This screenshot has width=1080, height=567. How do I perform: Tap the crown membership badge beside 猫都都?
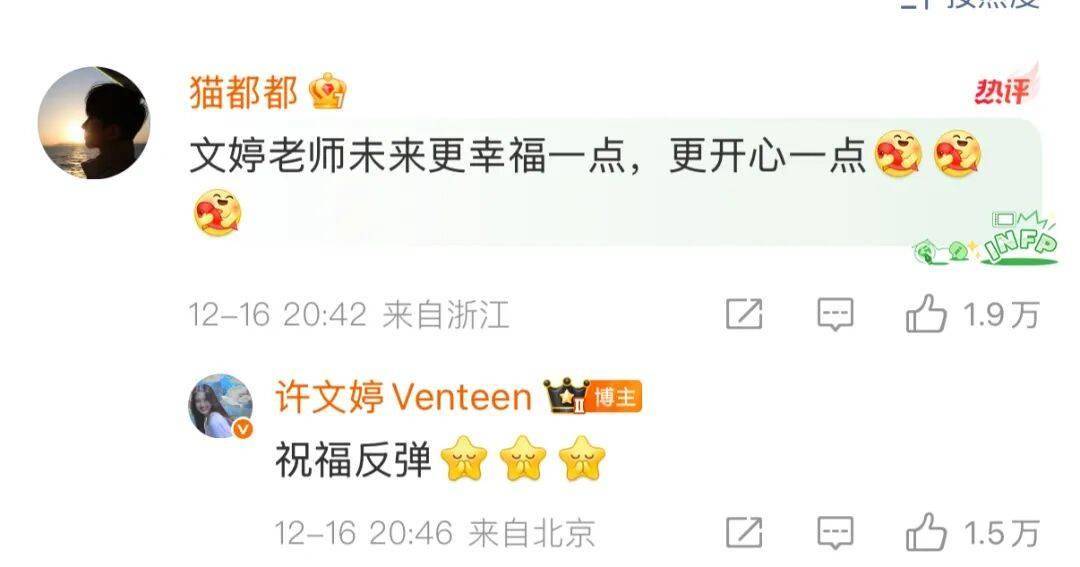[328, 92]
